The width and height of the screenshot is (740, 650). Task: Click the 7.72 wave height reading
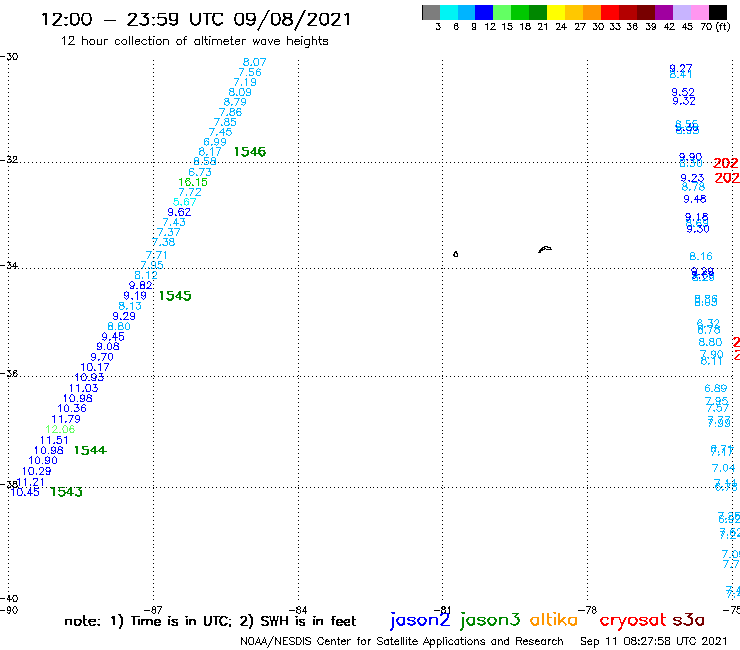190,193
